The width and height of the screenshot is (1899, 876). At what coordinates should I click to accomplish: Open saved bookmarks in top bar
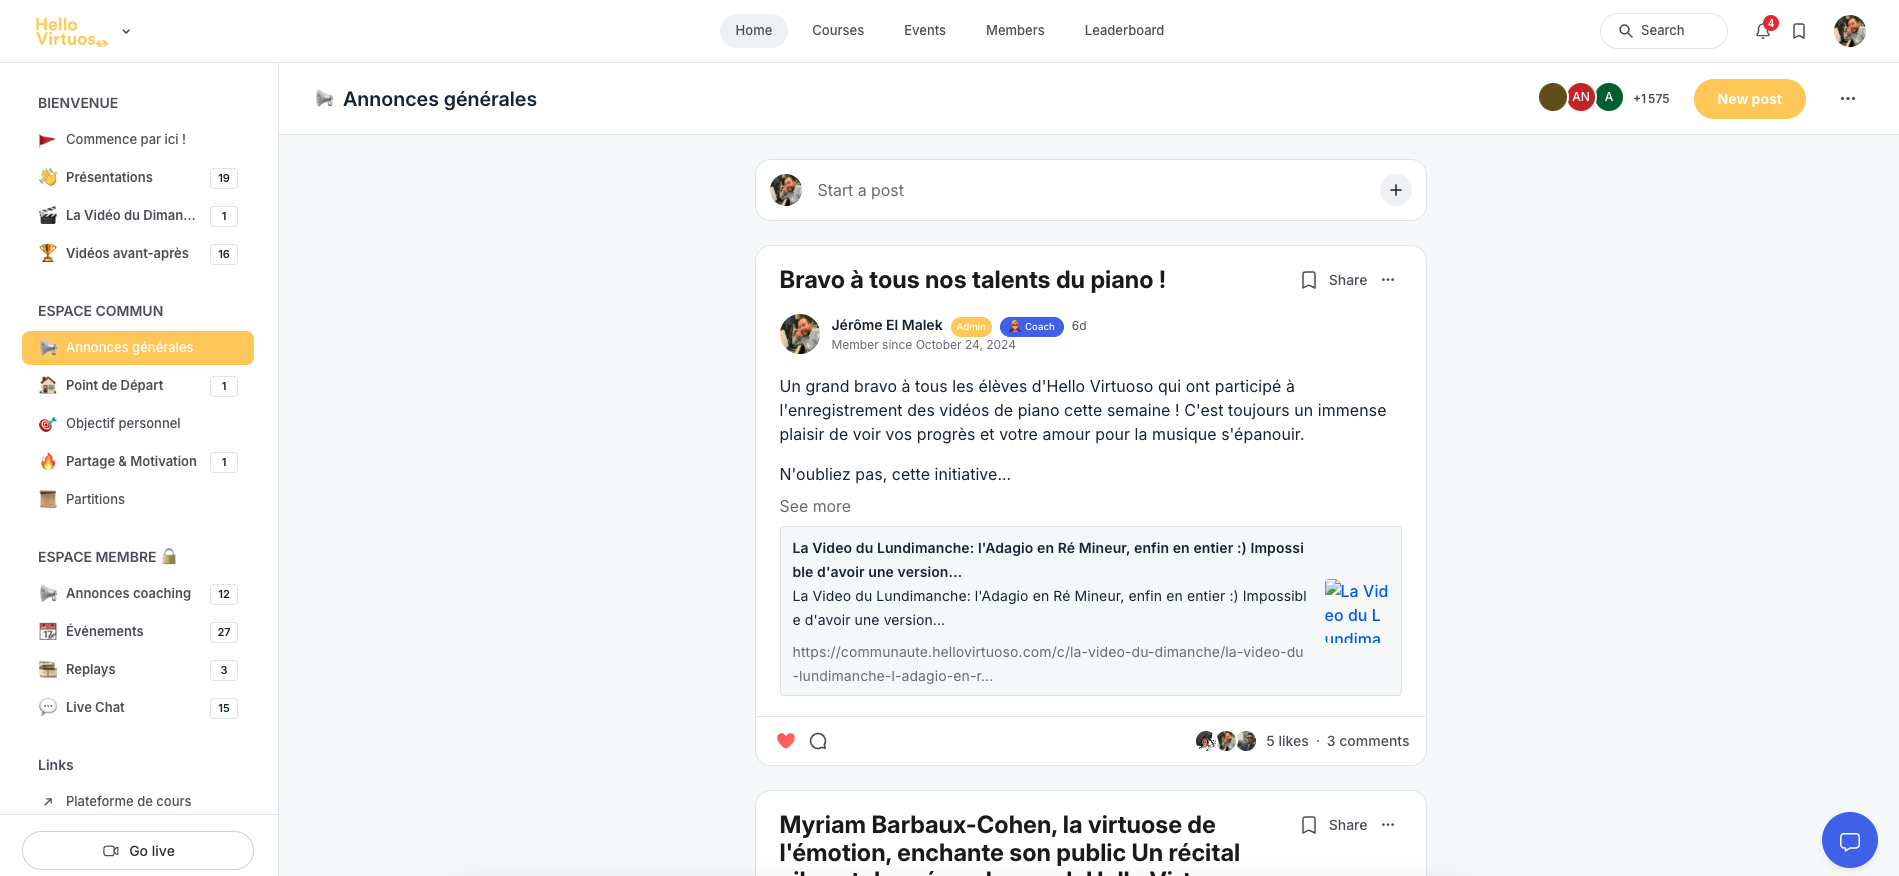tap(1799, 31)
